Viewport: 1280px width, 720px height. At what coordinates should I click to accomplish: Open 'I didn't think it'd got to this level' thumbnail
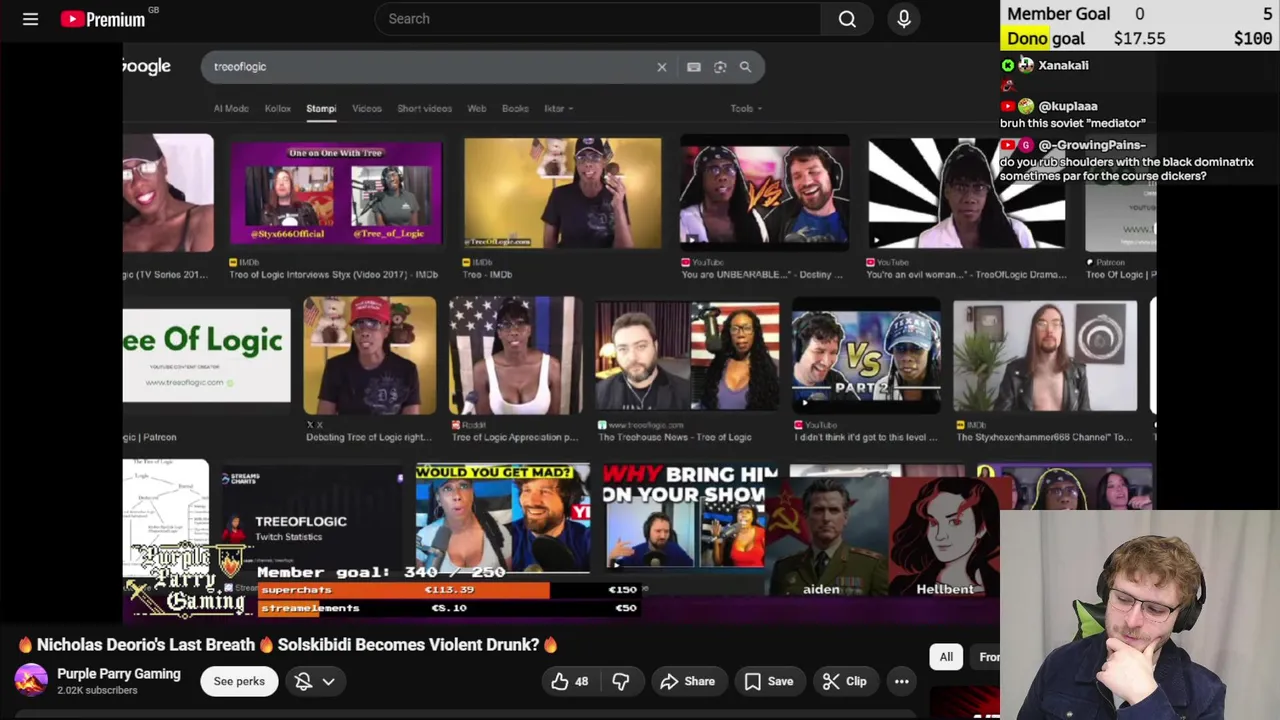click(x=866, y=355)
